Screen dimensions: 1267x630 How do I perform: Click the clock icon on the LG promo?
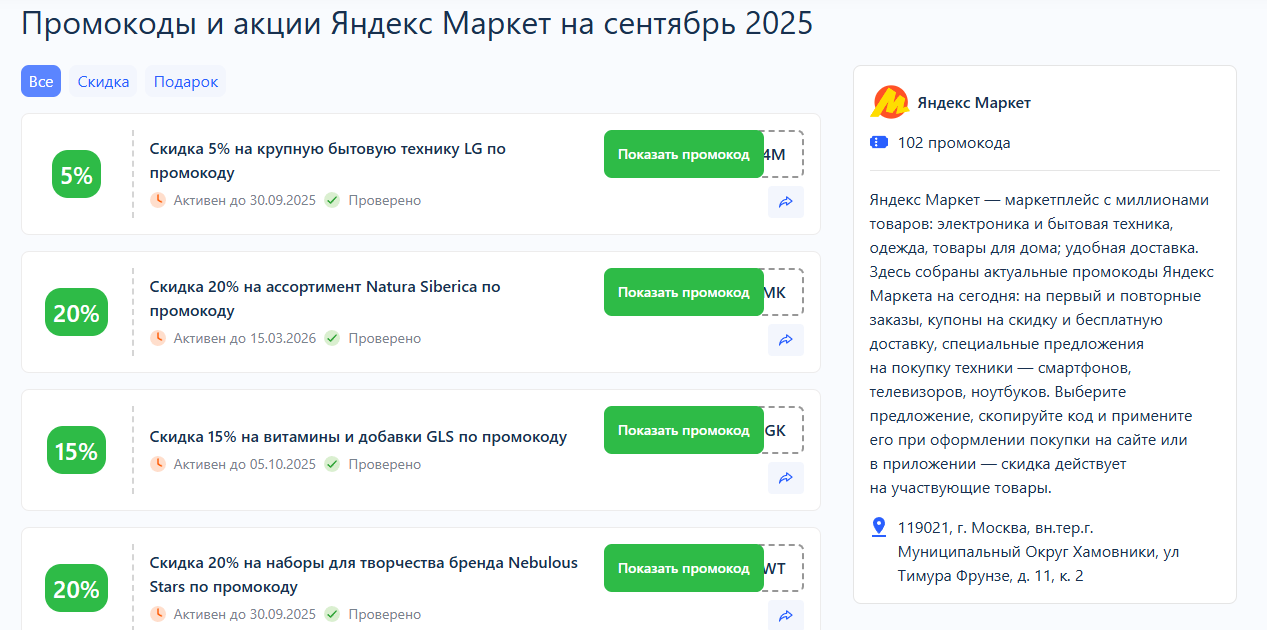pyautogui.click(x=158, y=200)
